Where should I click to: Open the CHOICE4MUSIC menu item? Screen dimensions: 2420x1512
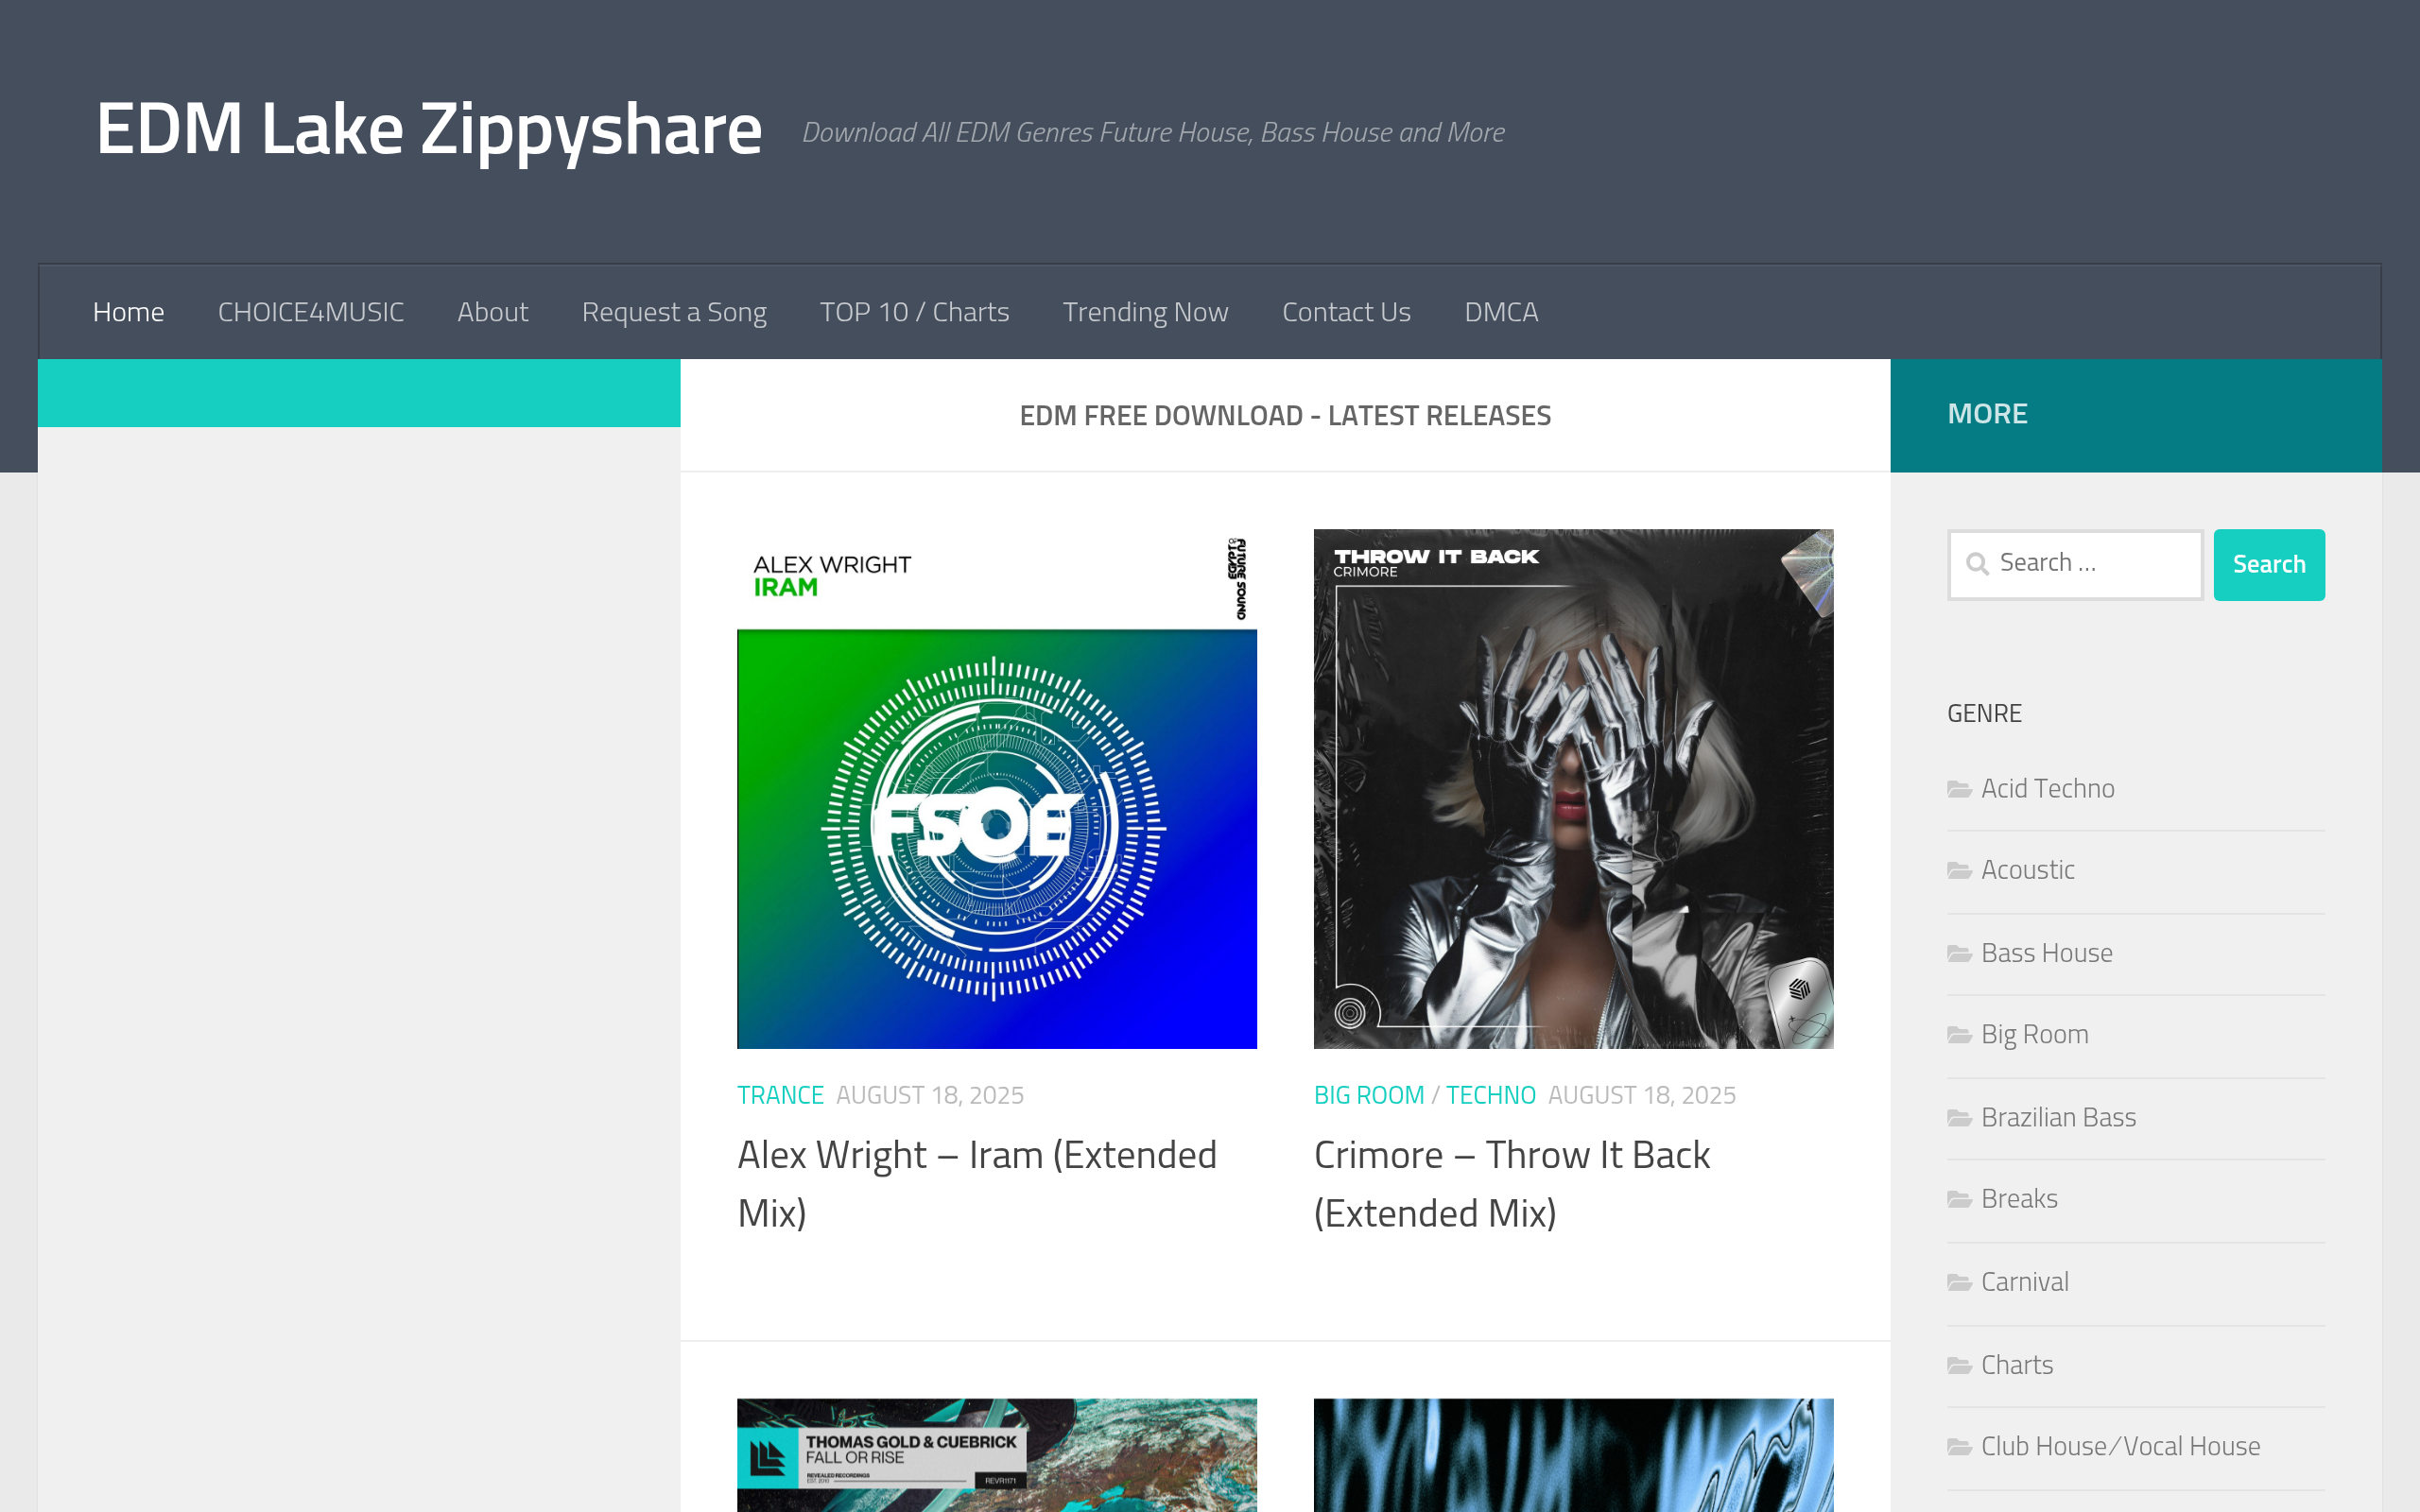click(x=311, y=312)
